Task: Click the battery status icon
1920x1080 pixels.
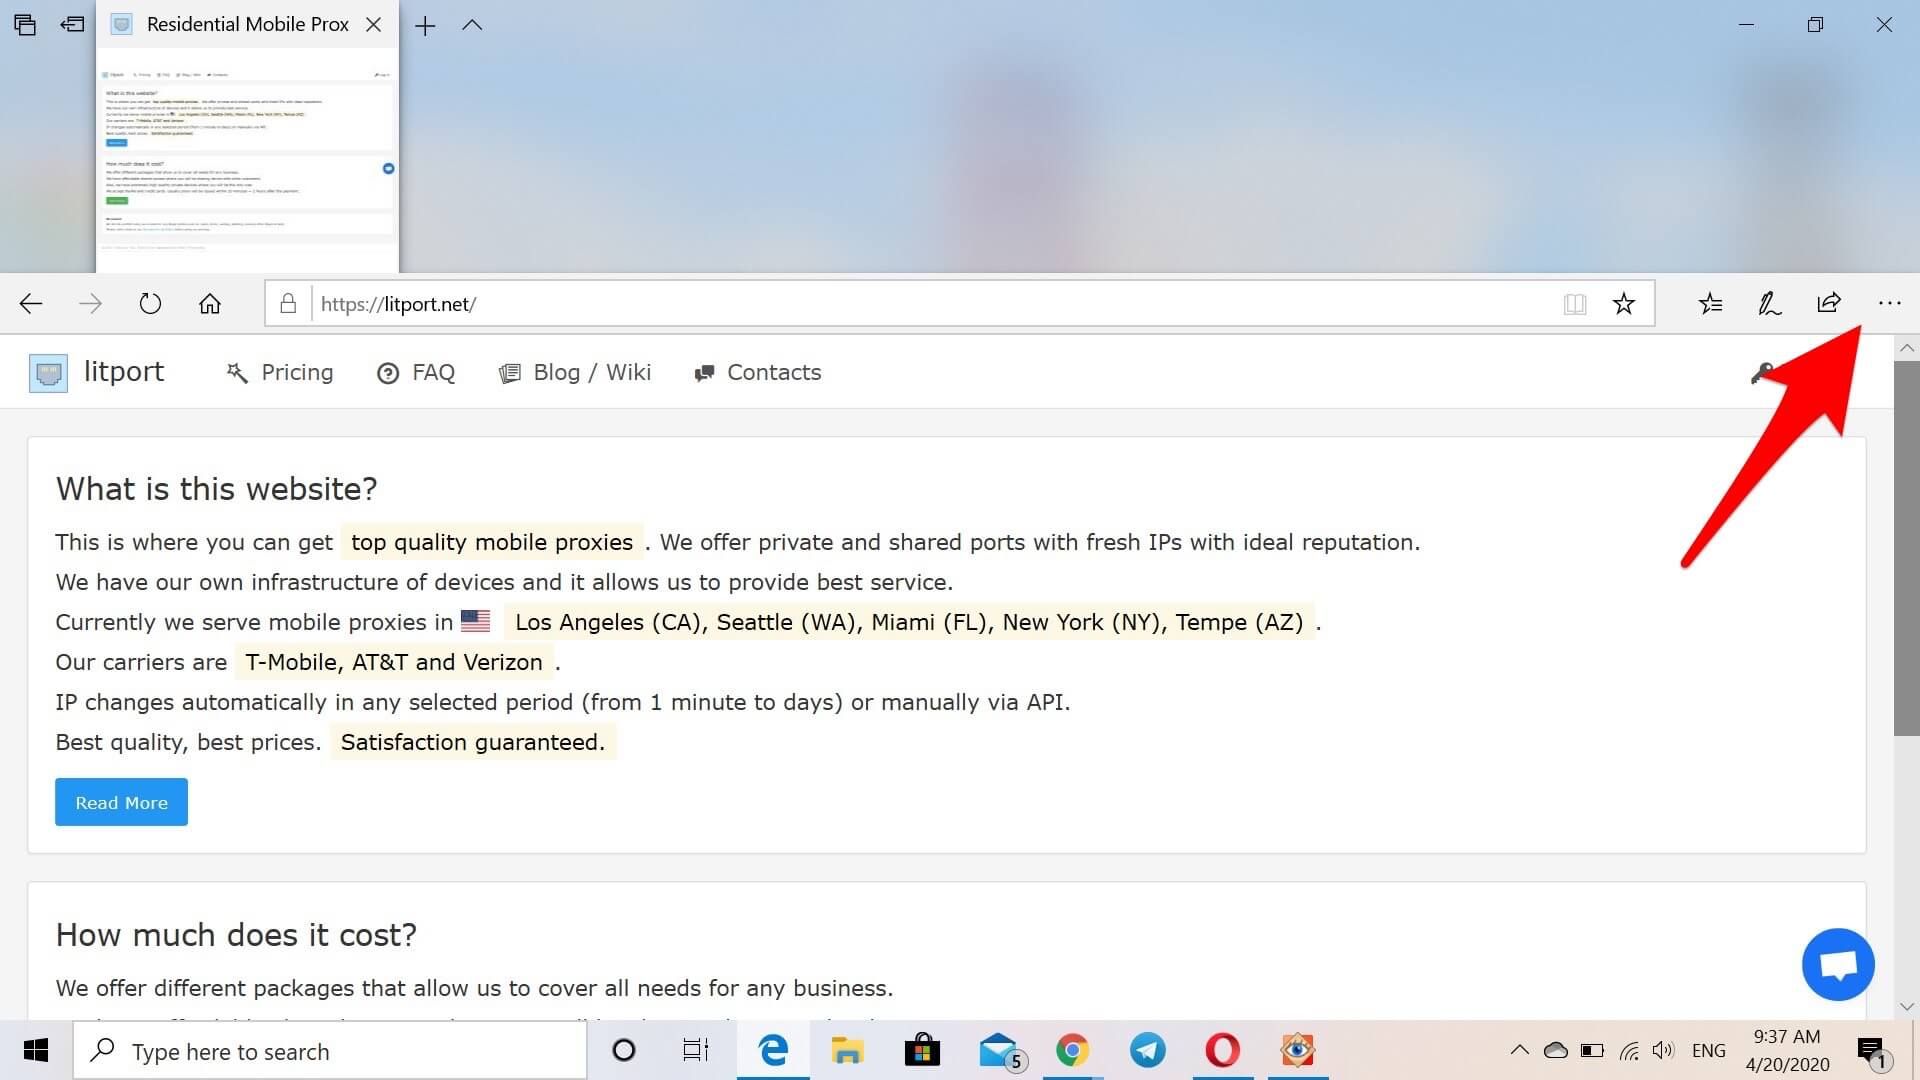Action: (1592, 1050)
